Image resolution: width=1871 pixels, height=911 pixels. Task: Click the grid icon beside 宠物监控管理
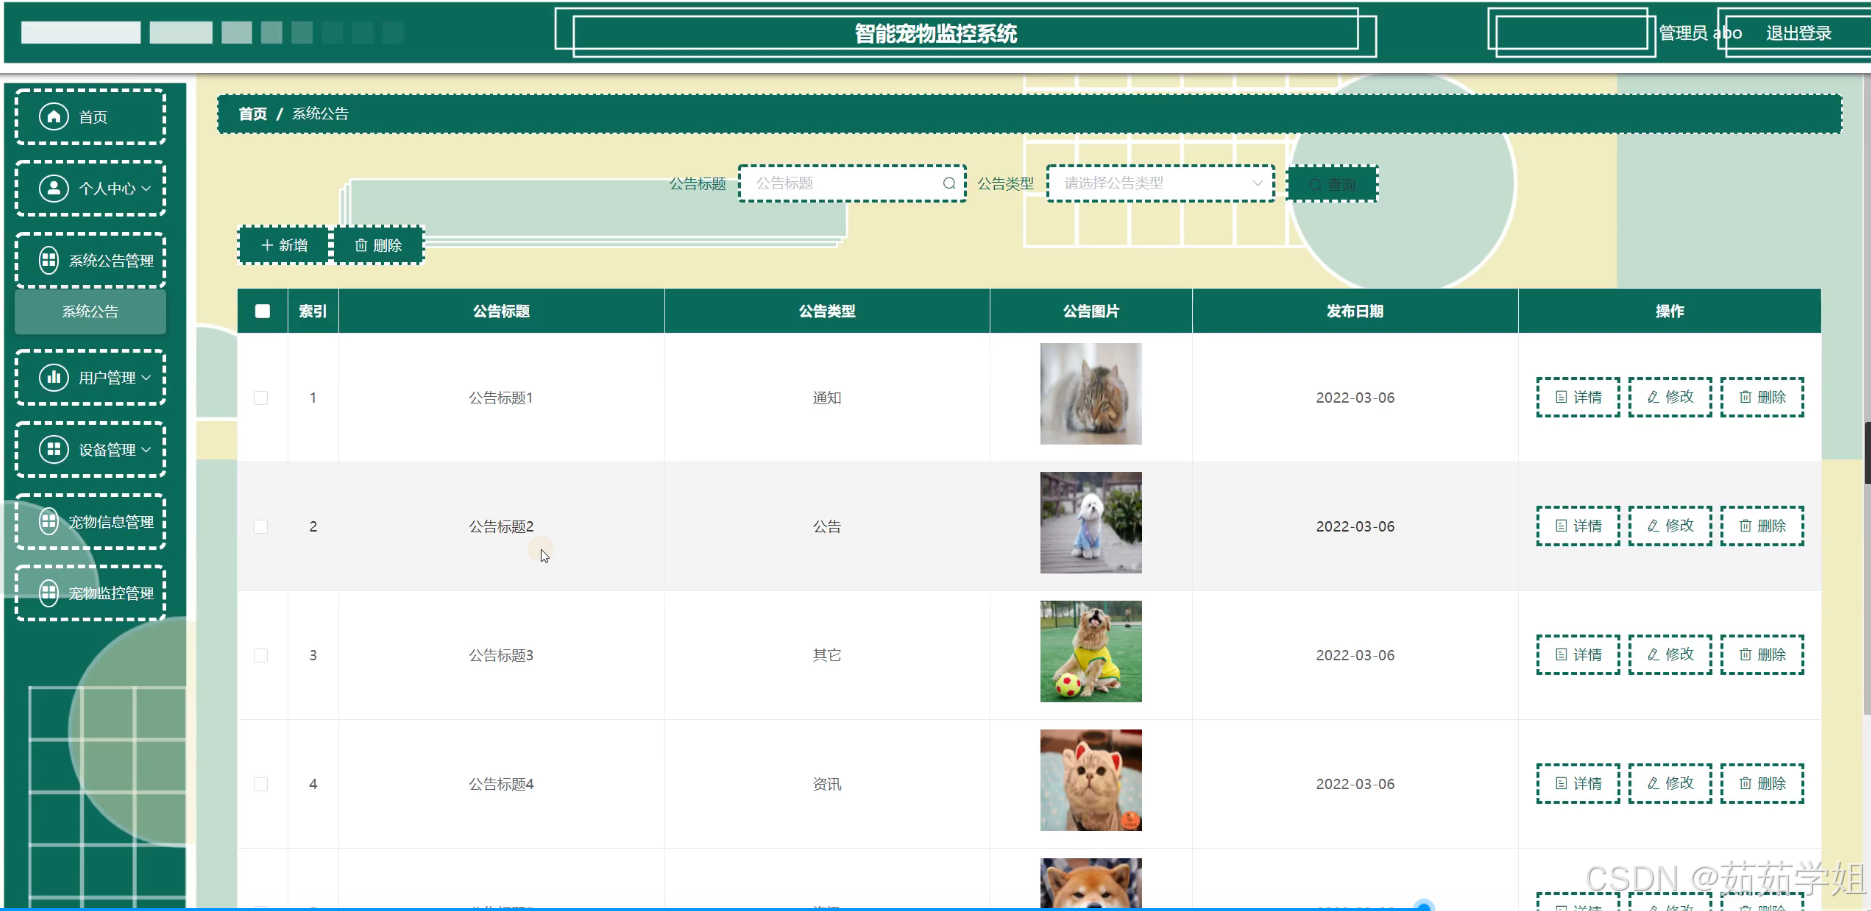tap(49, 593)
